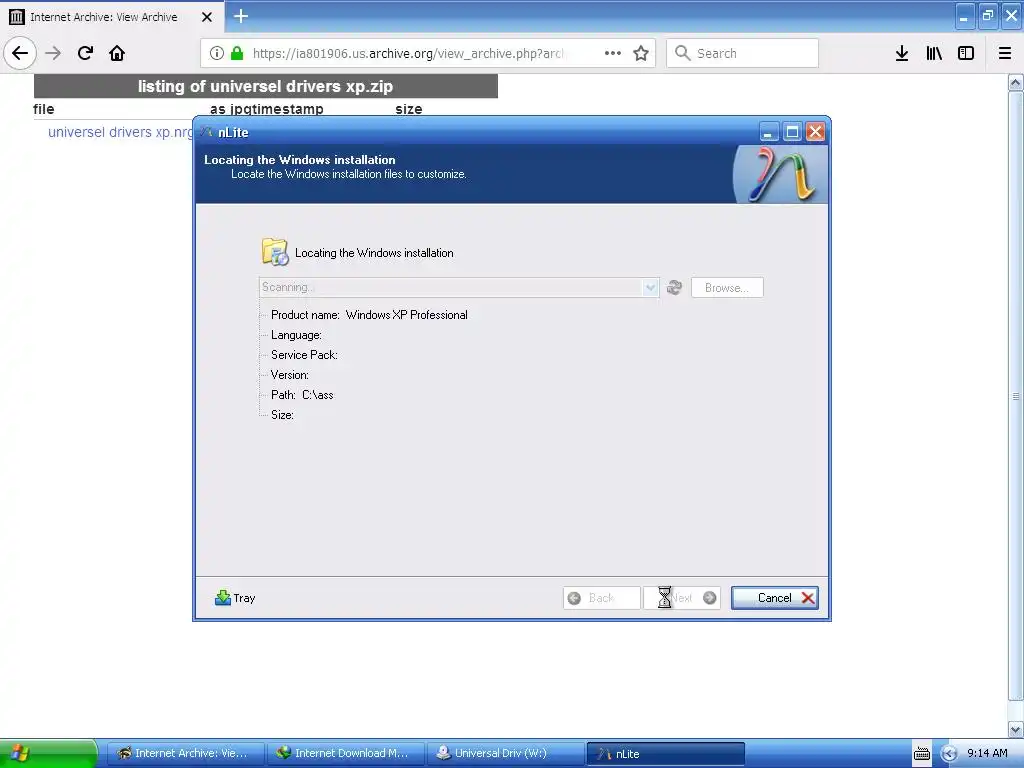This screenshot has height=768, width=1024.
Task: Open the Windows Start button
Action: 49,754
